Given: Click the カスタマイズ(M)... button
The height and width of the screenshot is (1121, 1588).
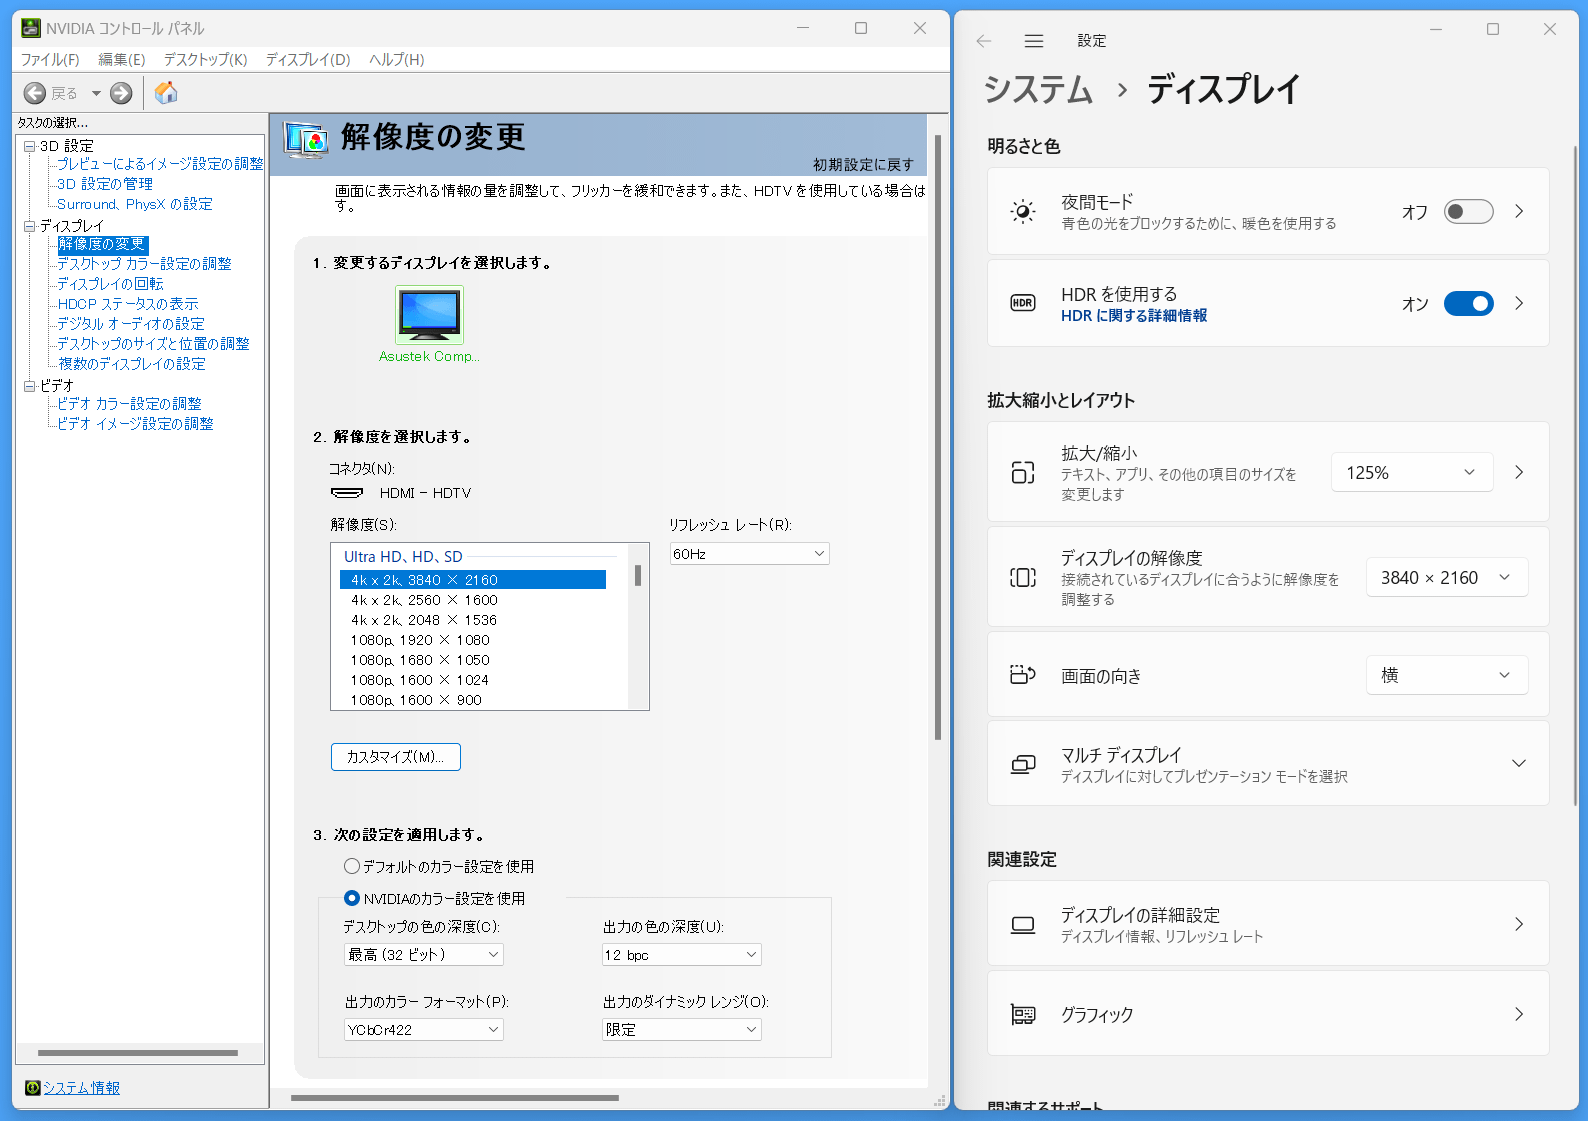Looking at the screenshot, I should (396, 757).
